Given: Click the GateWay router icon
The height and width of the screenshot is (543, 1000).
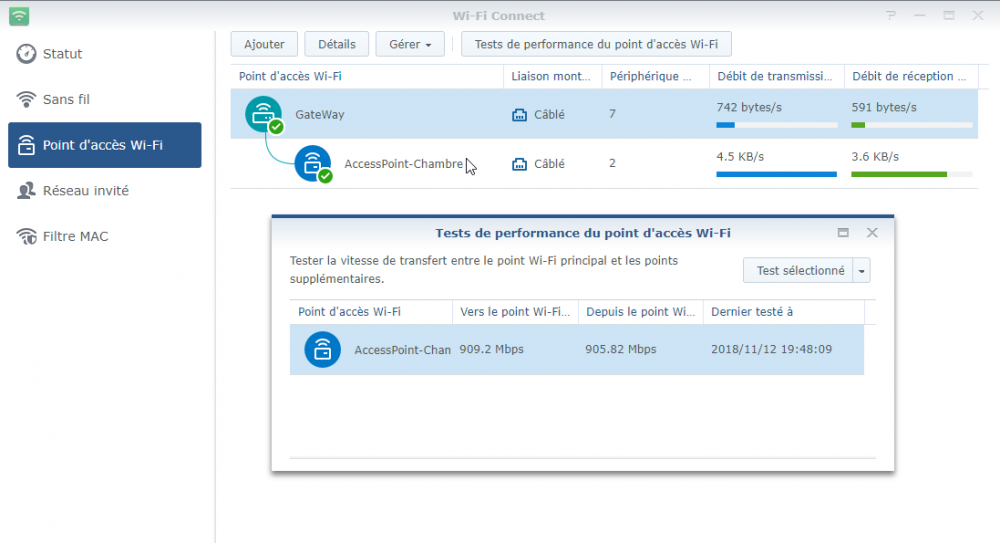Looking at the screenshot, I should (x=263, y=114).
